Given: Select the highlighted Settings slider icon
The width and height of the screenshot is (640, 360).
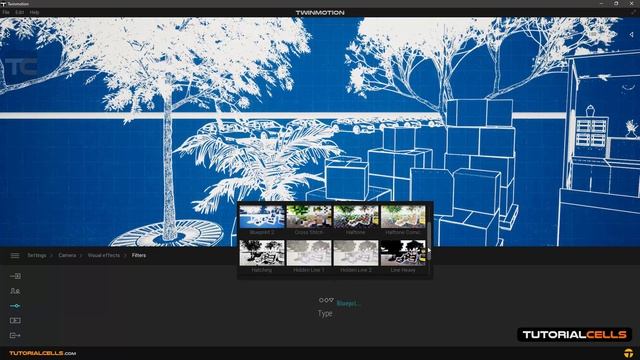Looking at the screenshot, I should 15,306.
